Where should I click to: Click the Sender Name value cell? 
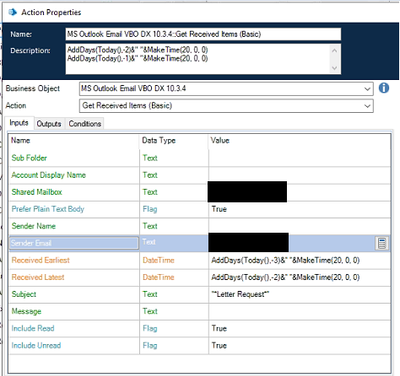[x=299, y=226]
